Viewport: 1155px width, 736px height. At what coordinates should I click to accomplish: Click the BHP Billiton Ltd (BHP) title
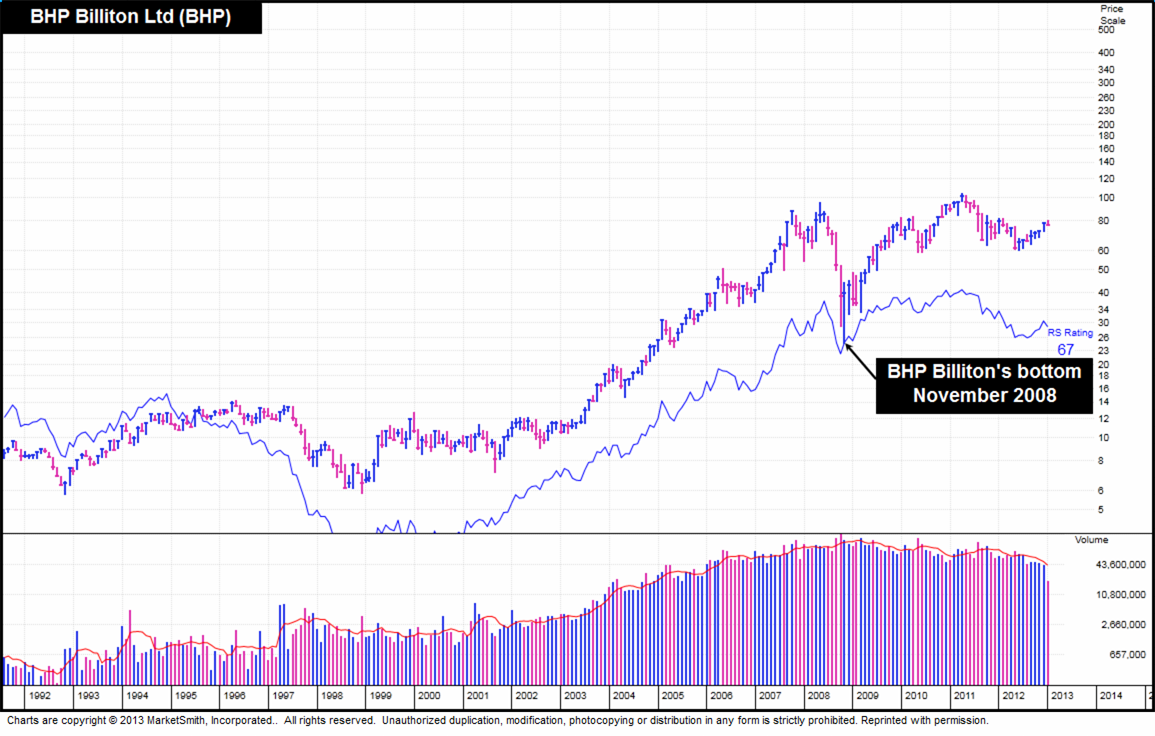tap(130, 17)
